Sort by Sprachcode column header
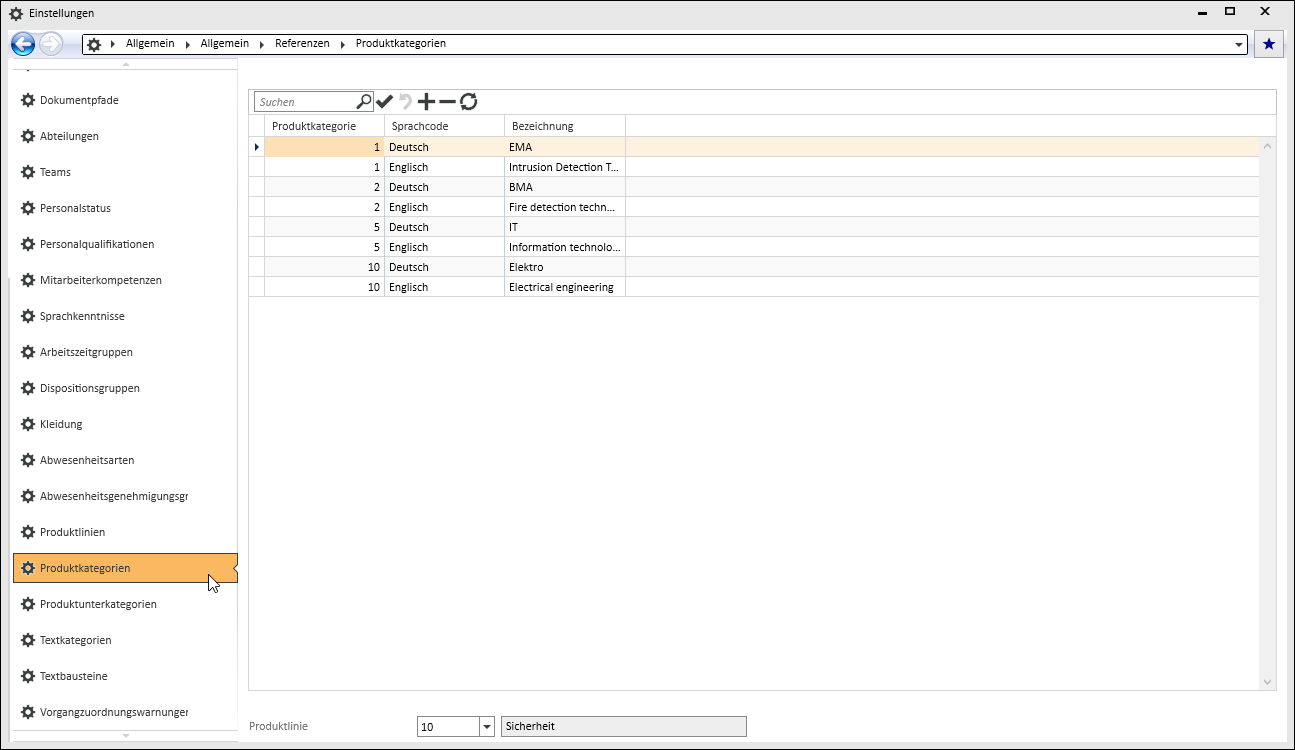 point(444,126)
